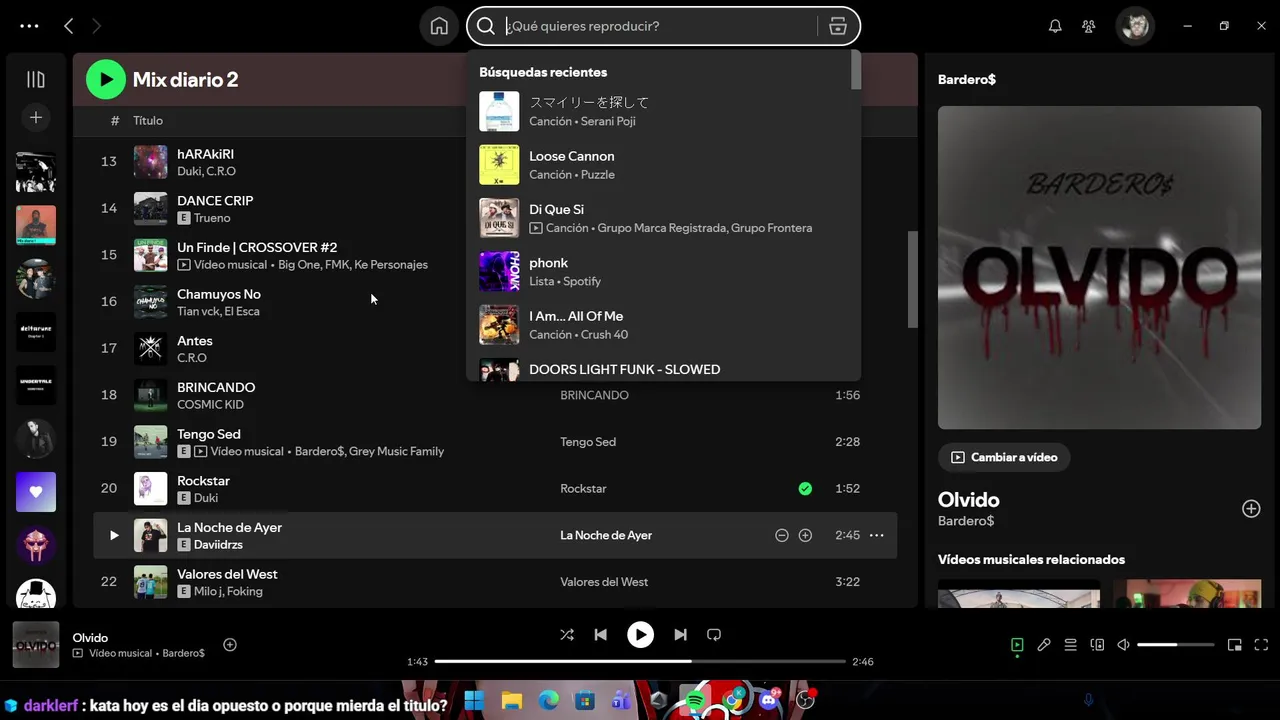Select track BRINCANDO
Viewport: 1280px width, 720px height.
pyautogui.click(x=216, y=387)
